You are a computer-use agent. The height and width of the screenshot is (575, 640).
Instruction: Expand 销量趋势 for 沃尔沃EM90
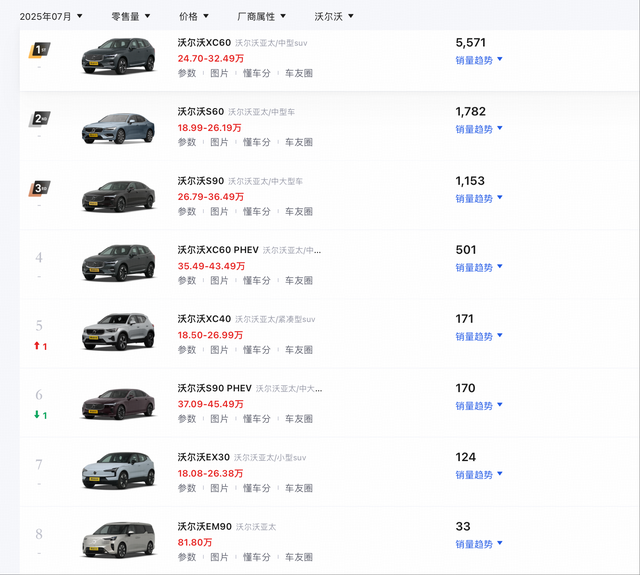tap(479, 544)
